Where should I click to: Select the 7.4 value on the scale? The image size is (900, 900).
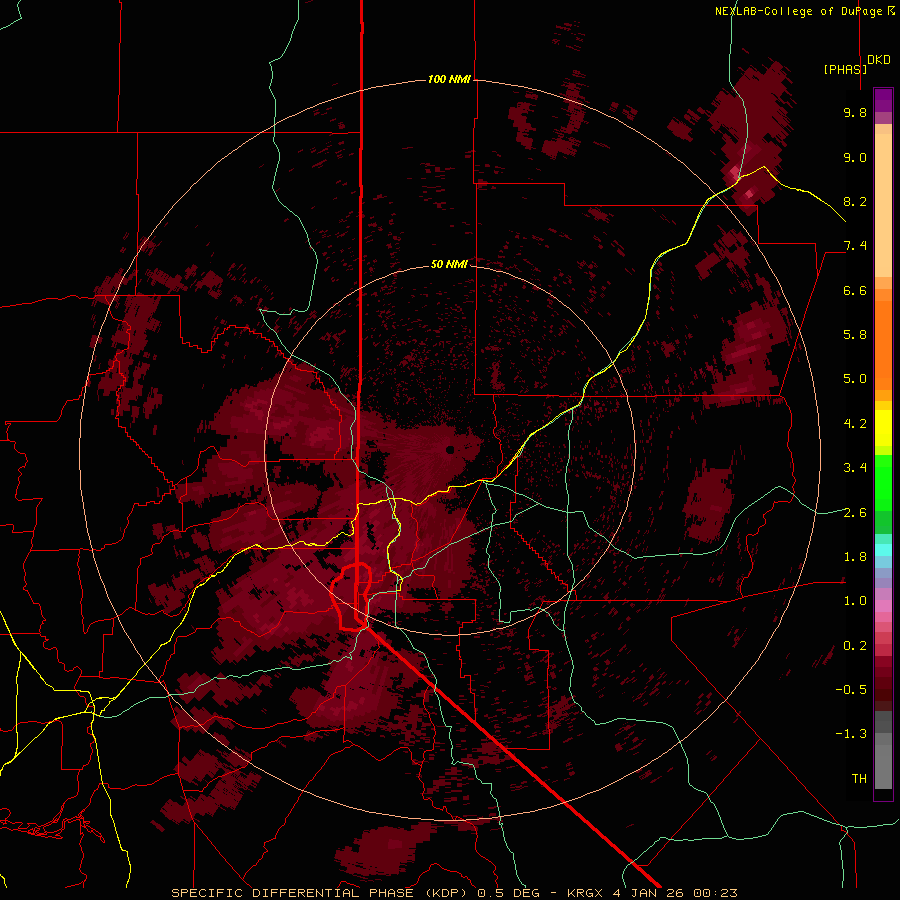(x=855, y=246)
